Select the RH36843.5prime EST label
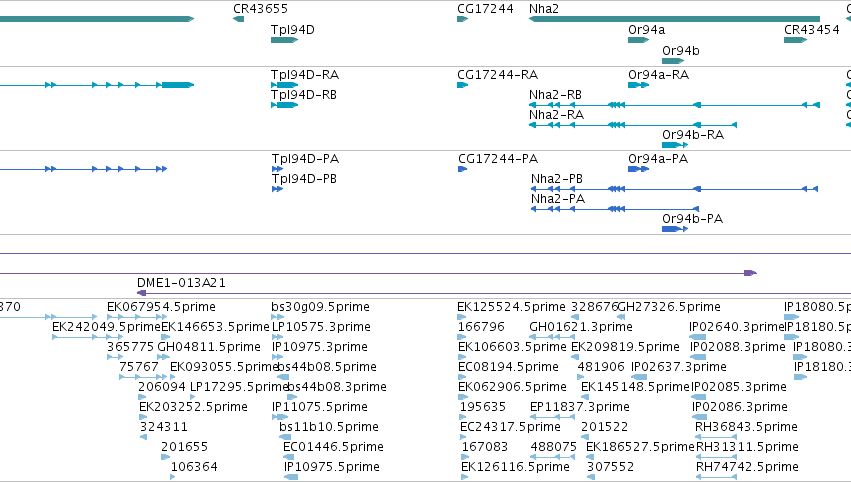 coord(746,427)
